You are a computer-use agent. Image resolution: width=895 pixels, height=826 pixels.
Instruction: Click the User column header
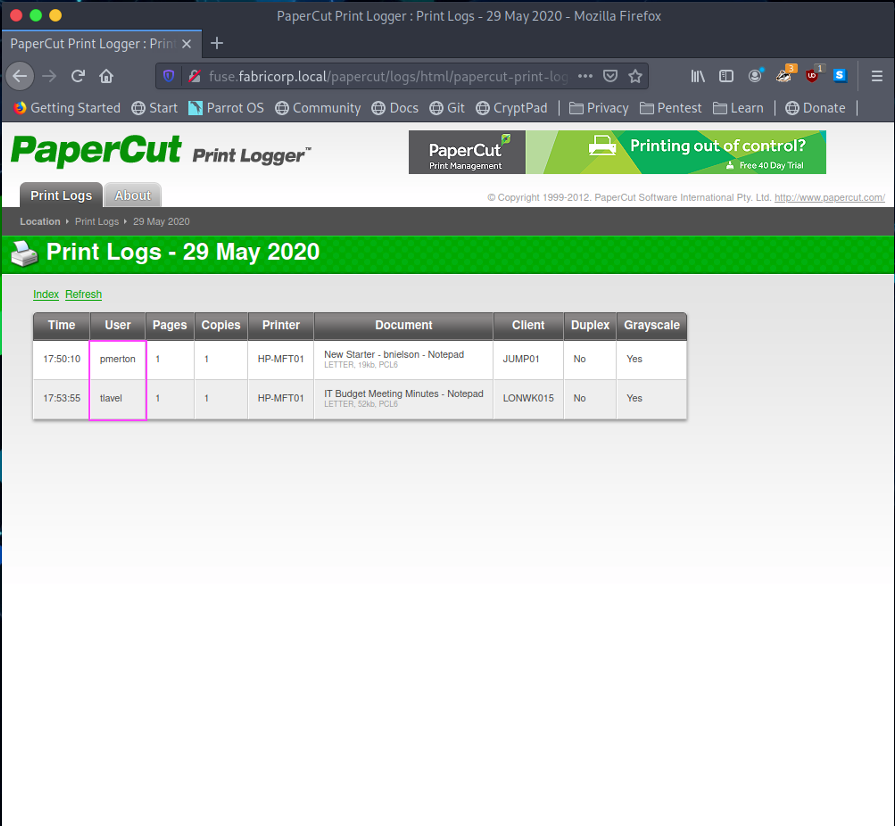point(118,325)
